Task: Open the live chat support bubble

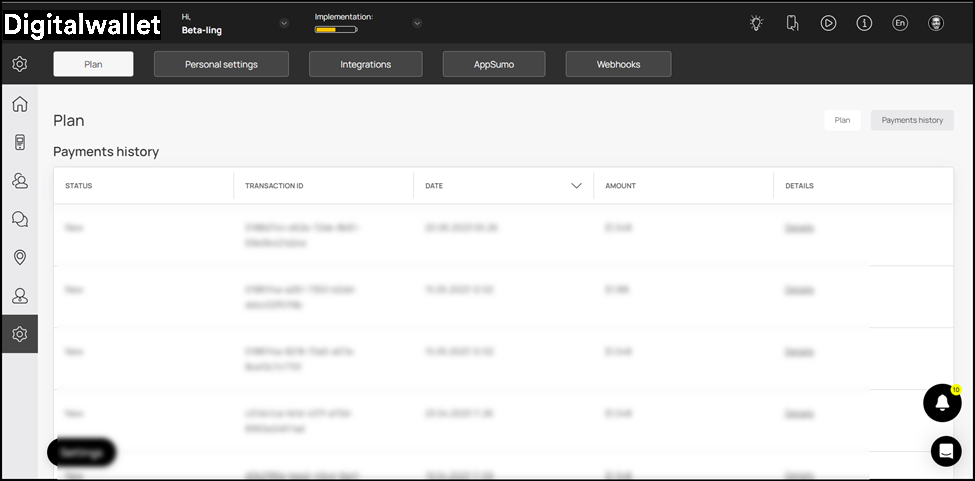Action: [945, 451]
